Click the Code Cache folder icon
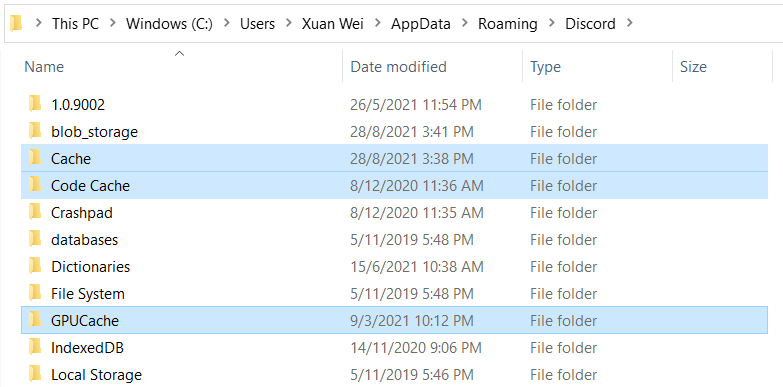Screen dimensions: 783x387 pyautogui.click(x=35, y=185)
